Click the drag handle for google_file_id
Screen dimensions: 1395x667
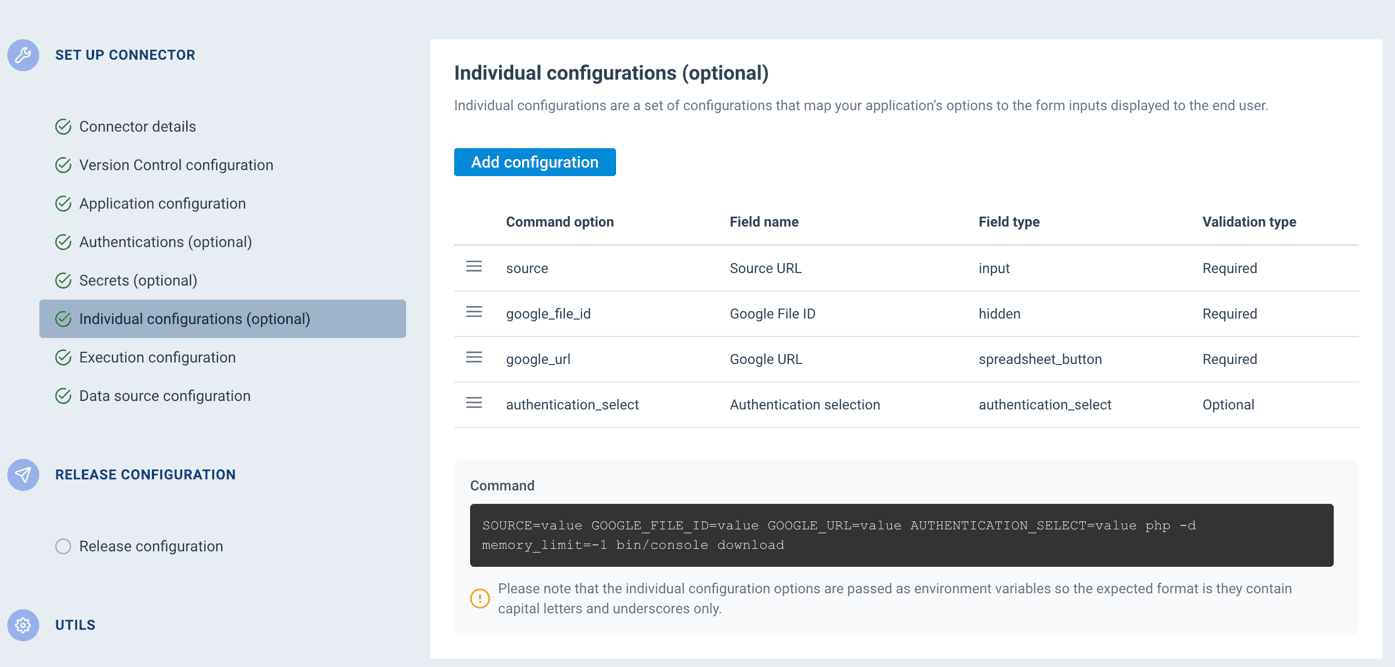[x=474, y=311]
